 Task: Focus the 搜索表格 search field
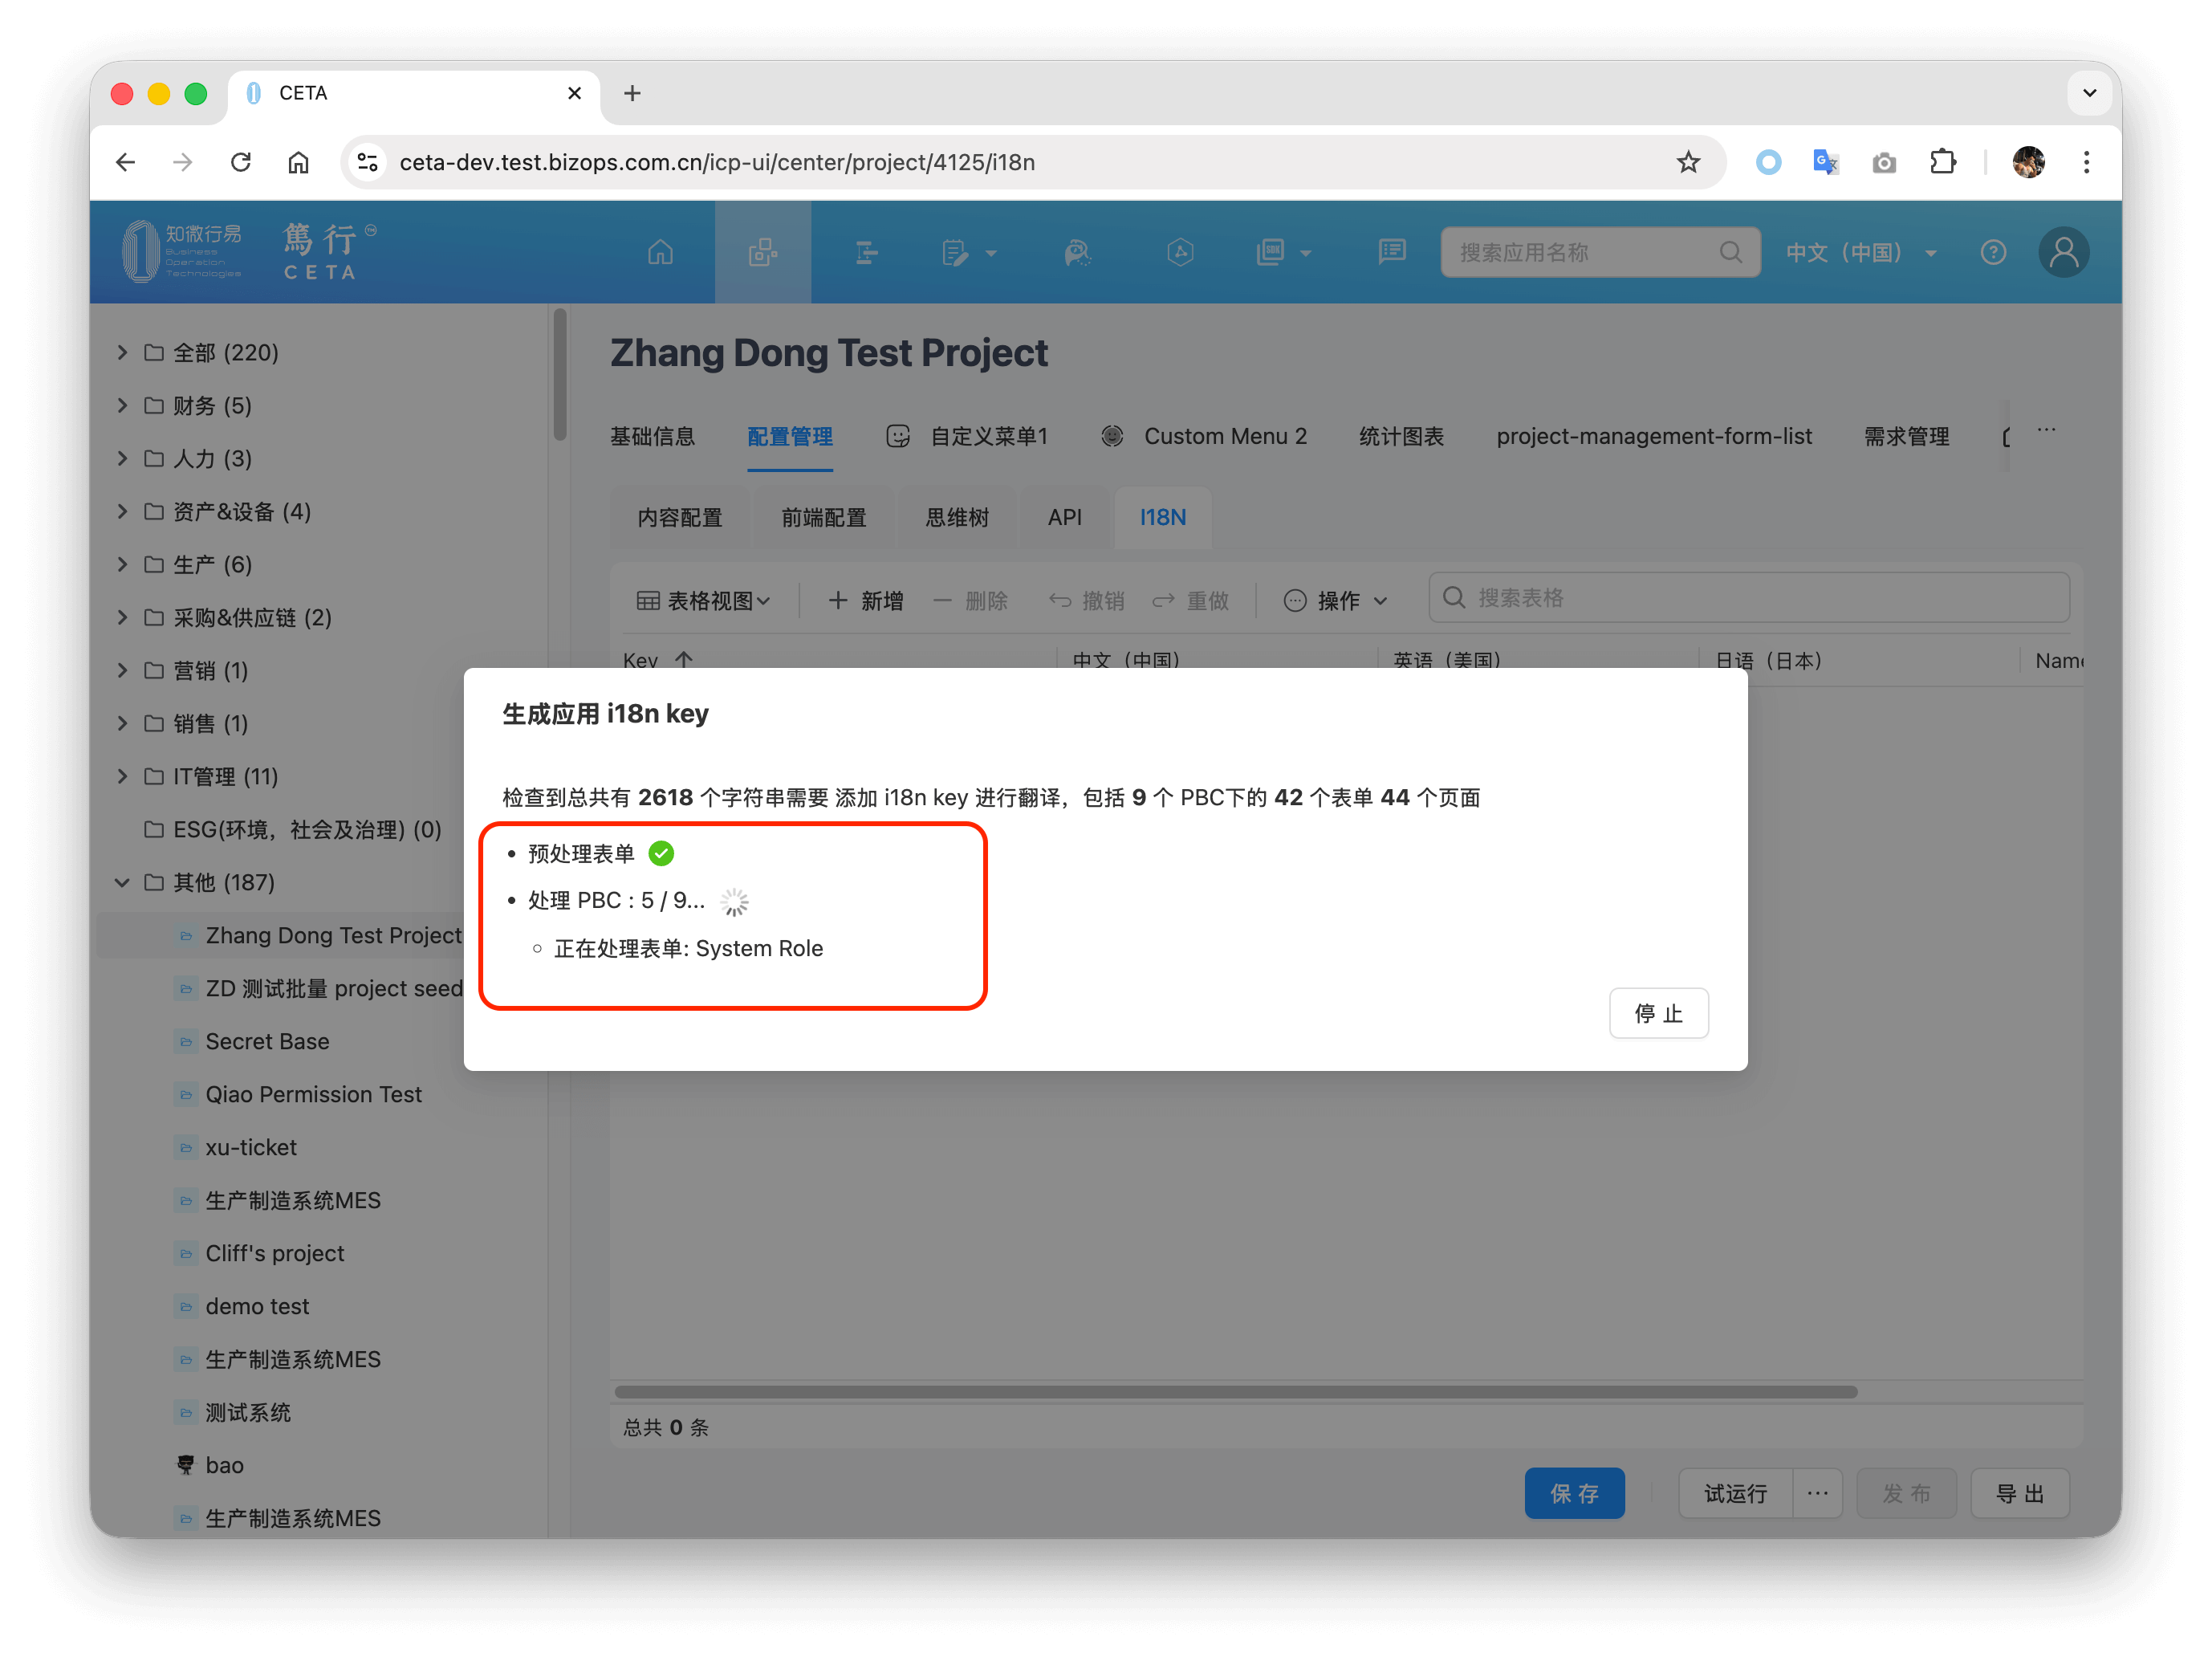1750,598
